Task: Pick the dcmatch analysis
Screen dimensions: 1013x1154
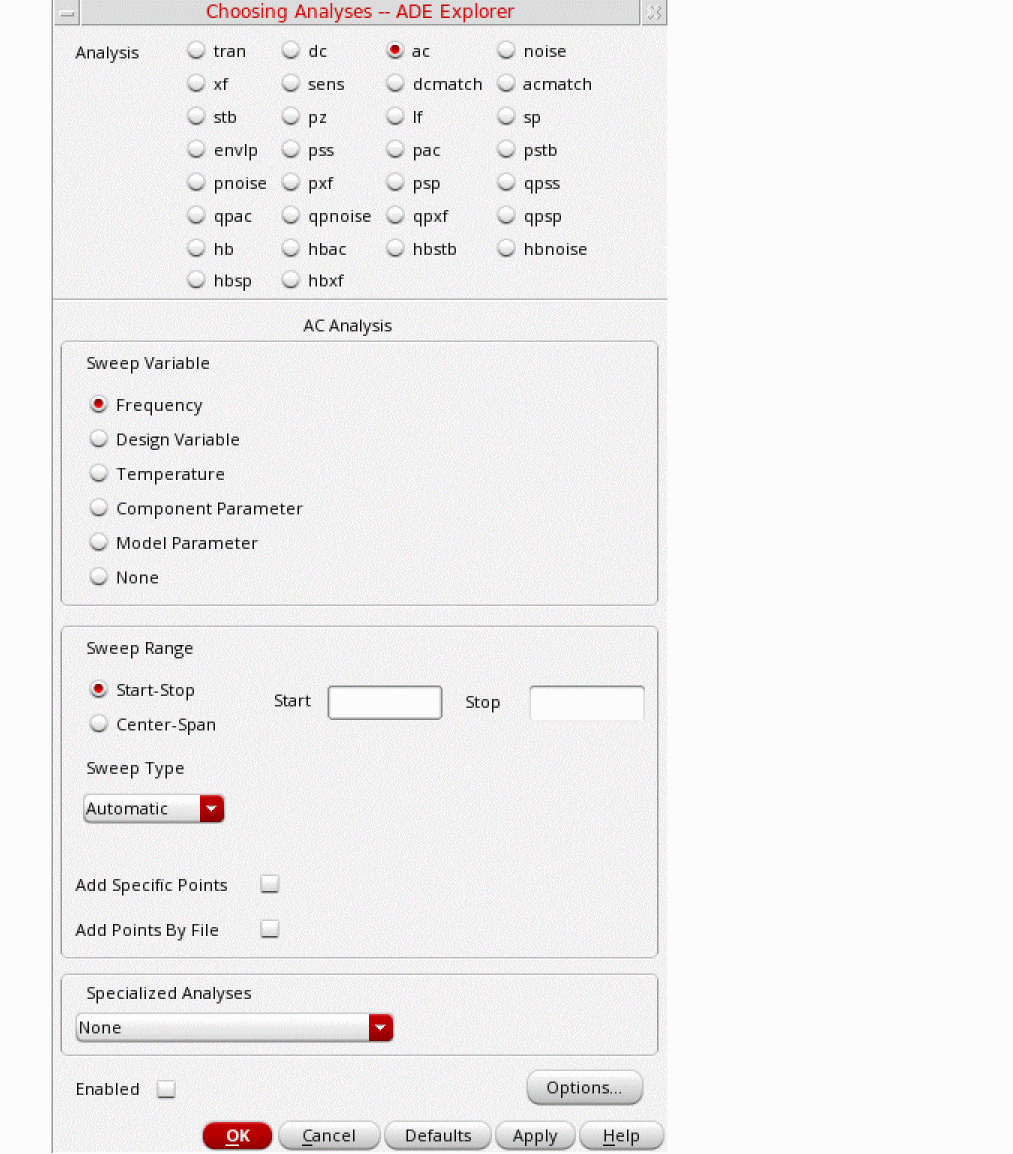Action: (x=395, y=84)
